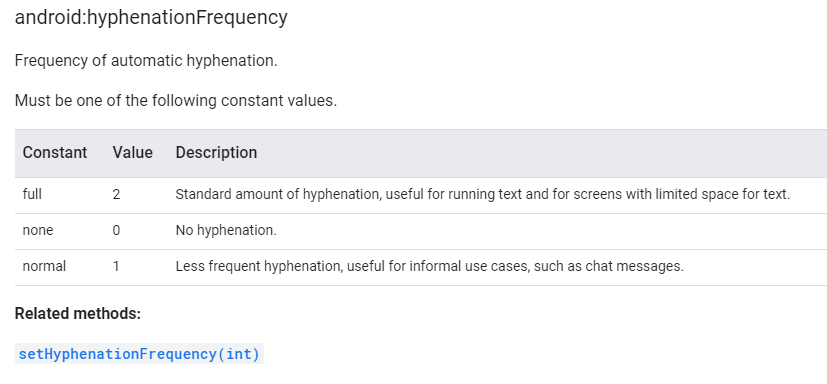Image resolution: width=827 pixels, height=384 pixels.
Task: Click value 1 in the normal row
Action: (116, 266)
